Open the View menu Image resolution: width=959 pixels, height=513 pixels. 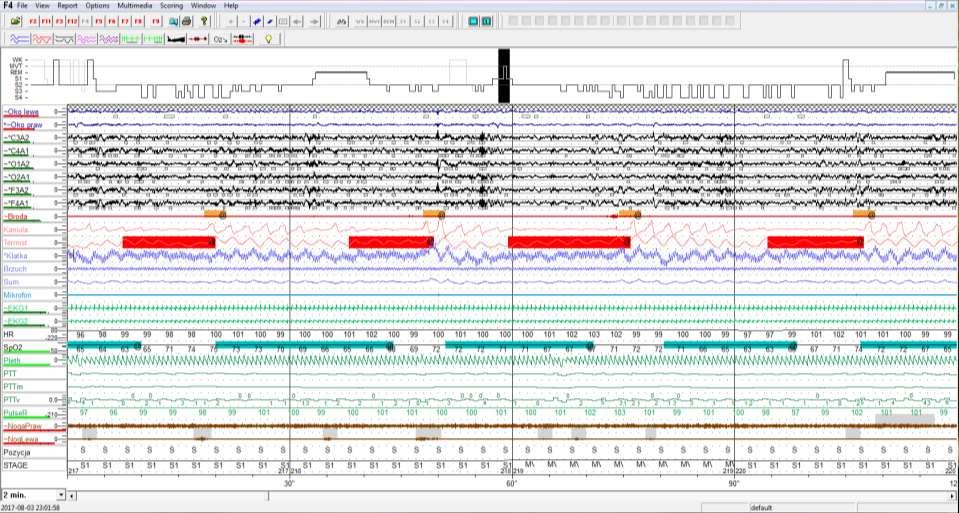(42, 6)
